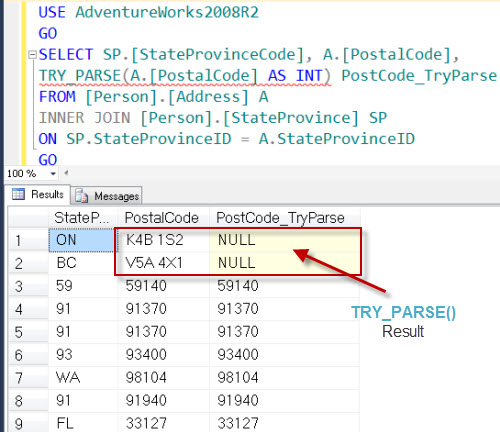
Task: Click the Results grid icon
Action: coord(18,194)
